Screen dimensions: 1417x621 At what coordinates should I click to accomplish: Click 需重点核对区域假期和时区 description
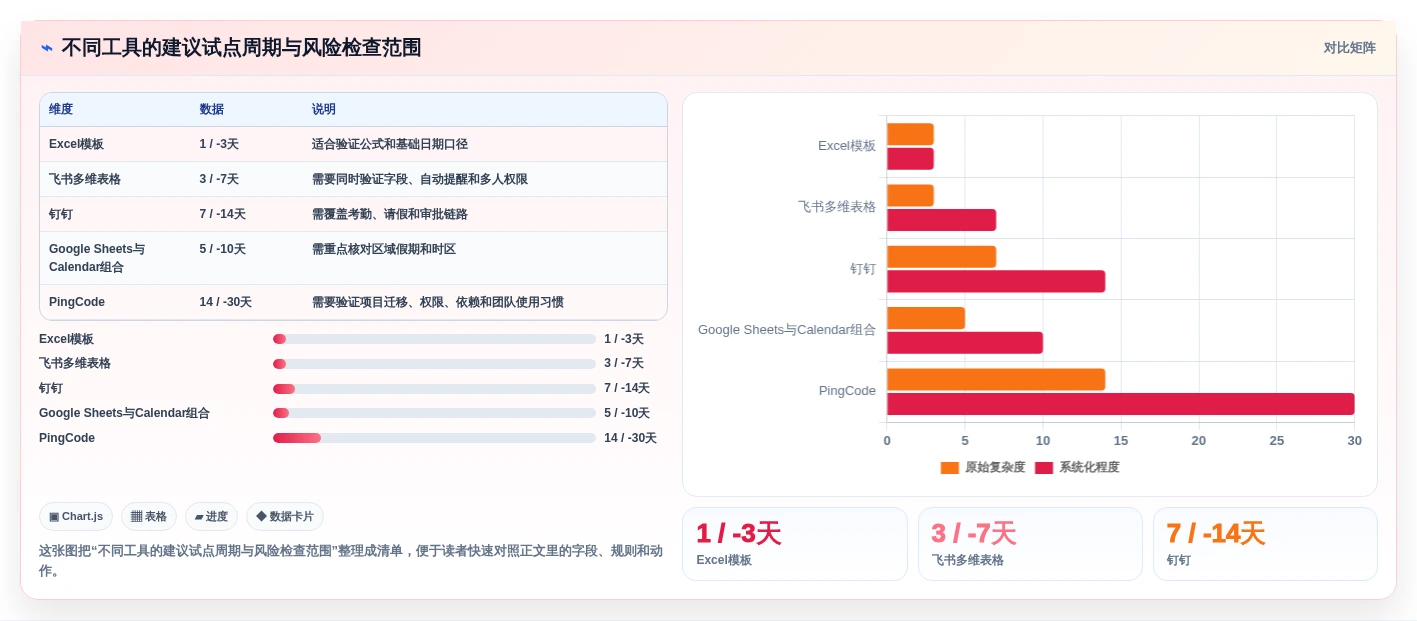pyautogui.click(x=383, y=250)
